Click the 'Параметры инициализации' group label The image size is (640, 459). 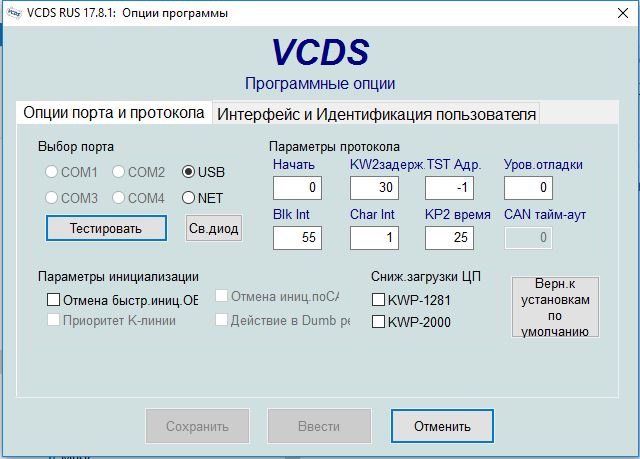click(x=118, y=277)
